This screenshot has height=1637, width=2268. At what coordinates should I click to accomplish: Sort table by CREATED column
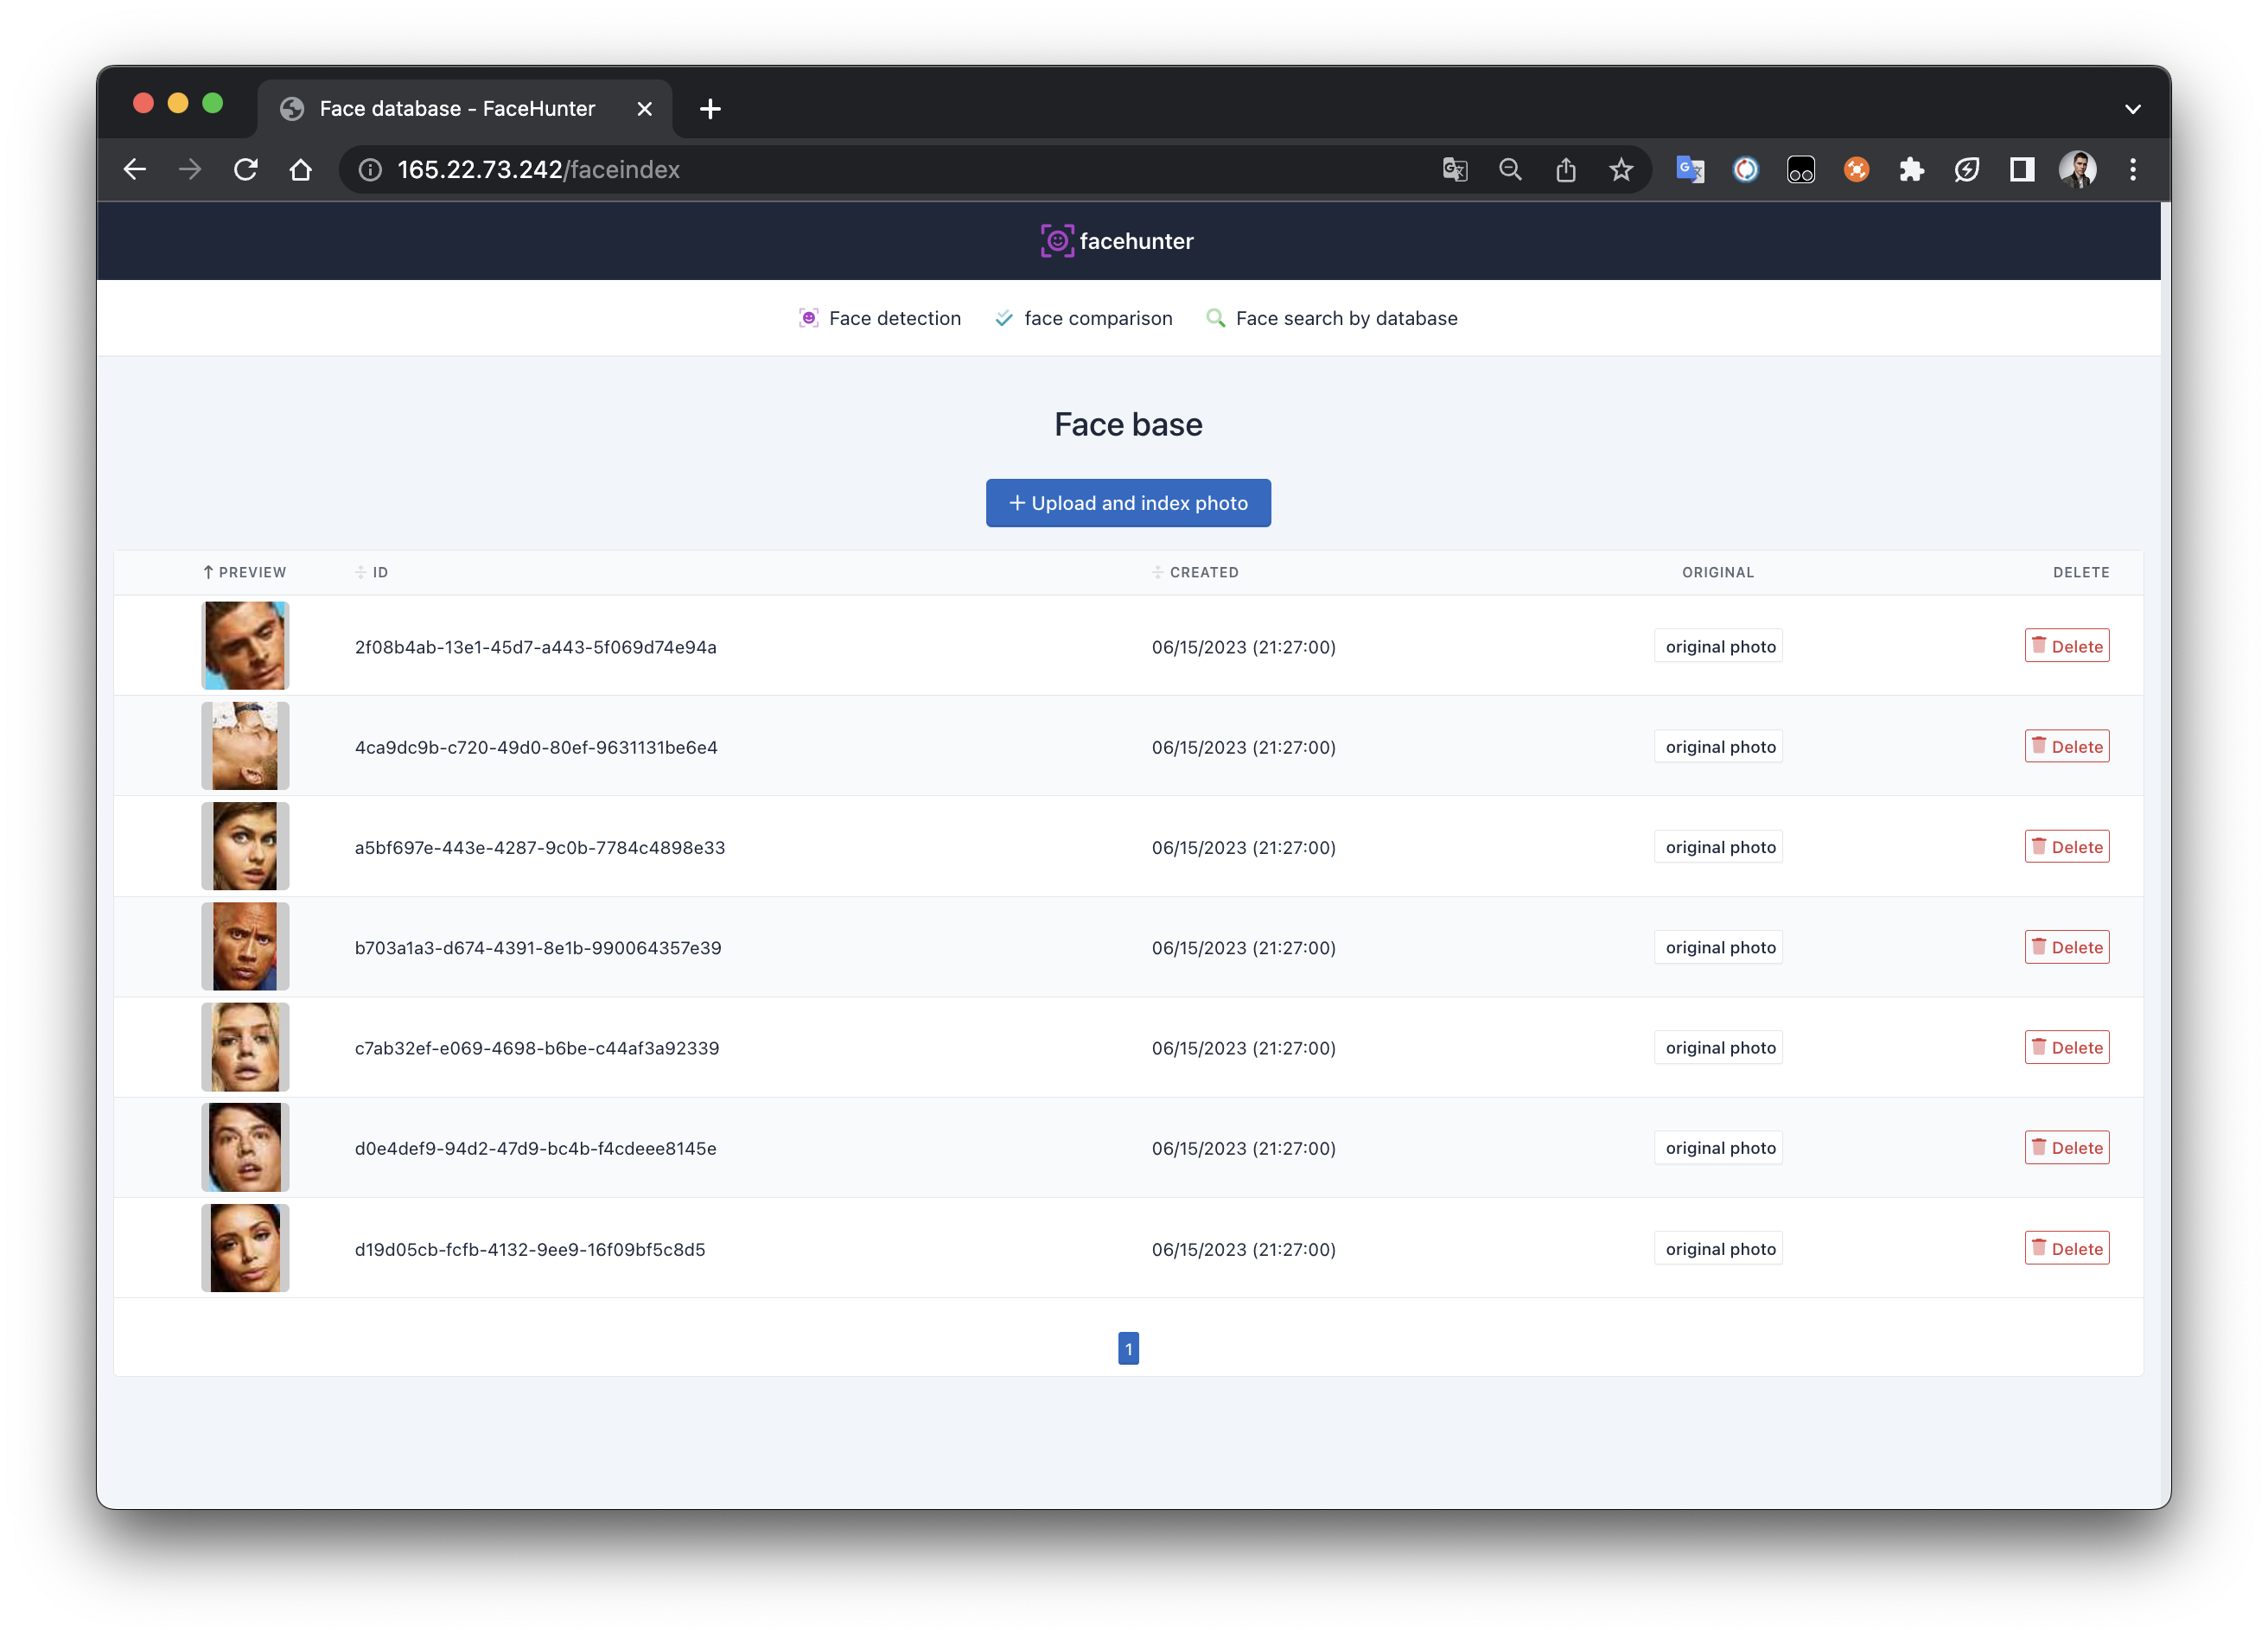(1196, 572)
